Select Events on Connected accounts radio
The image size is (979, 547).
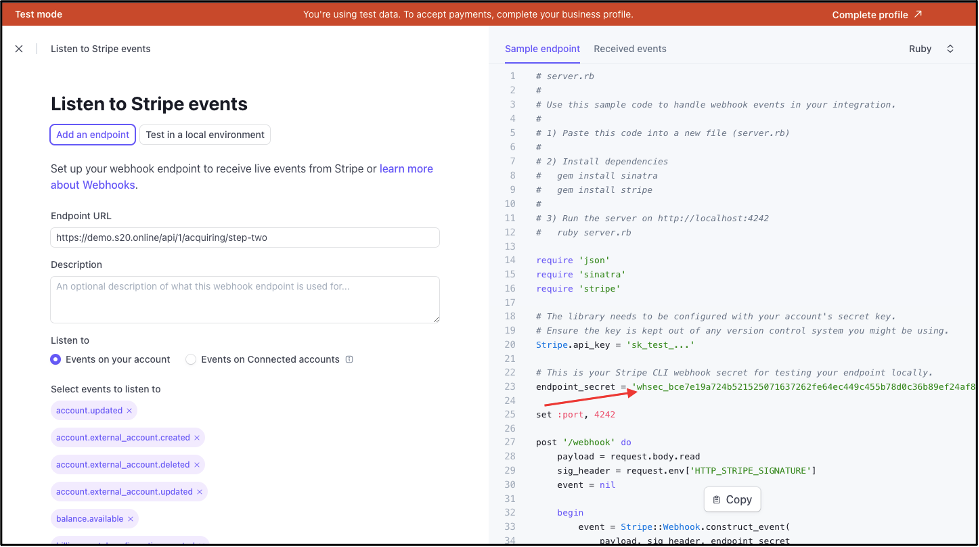190,360
